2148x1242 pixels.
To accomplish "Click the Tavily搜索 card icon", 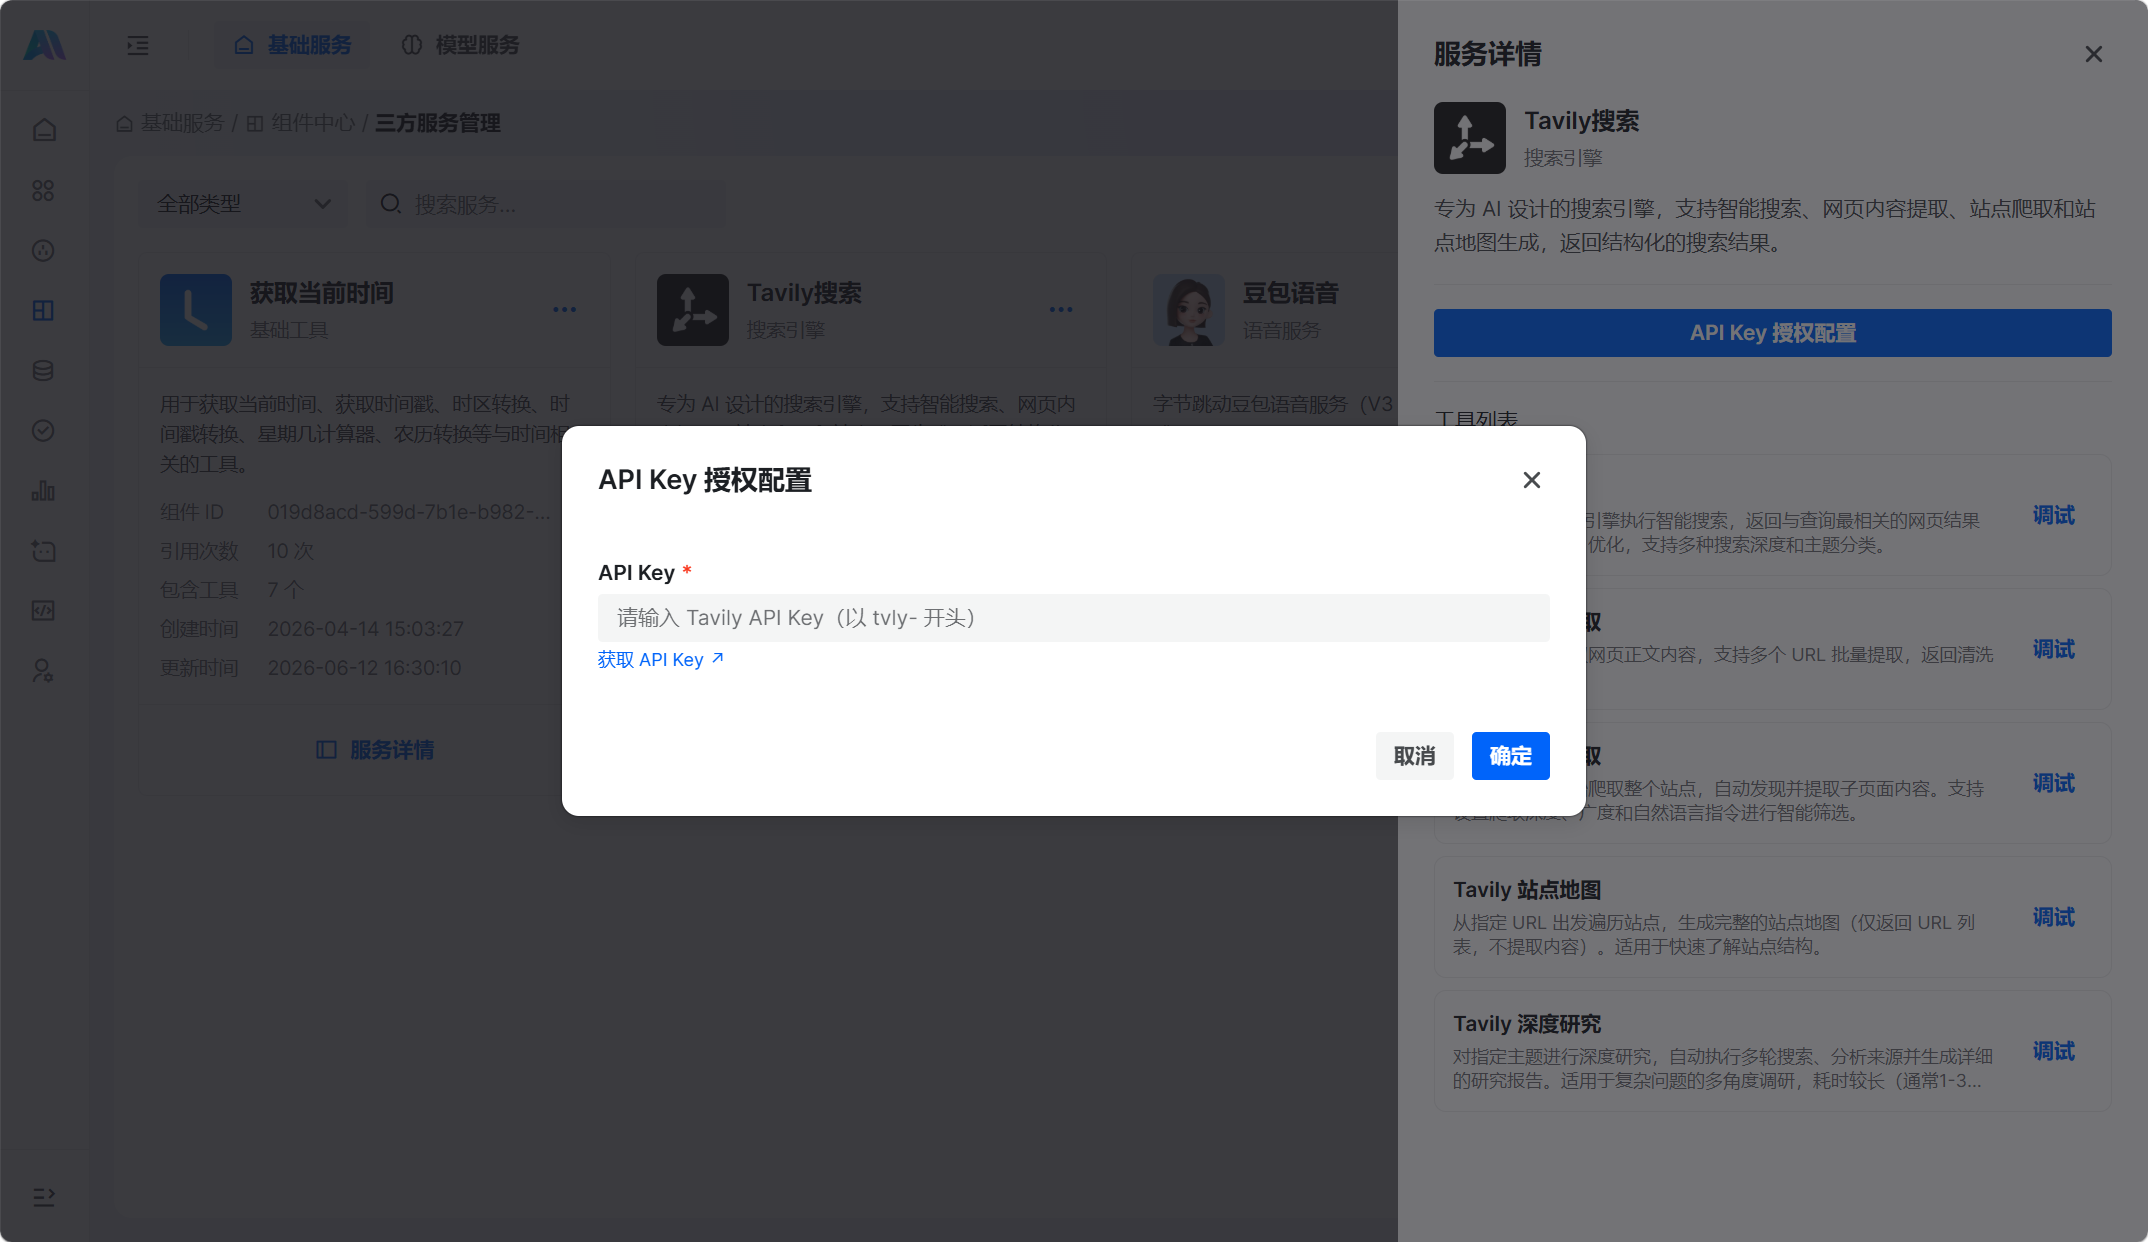I will pyautogui.click(x=693, y=310).
